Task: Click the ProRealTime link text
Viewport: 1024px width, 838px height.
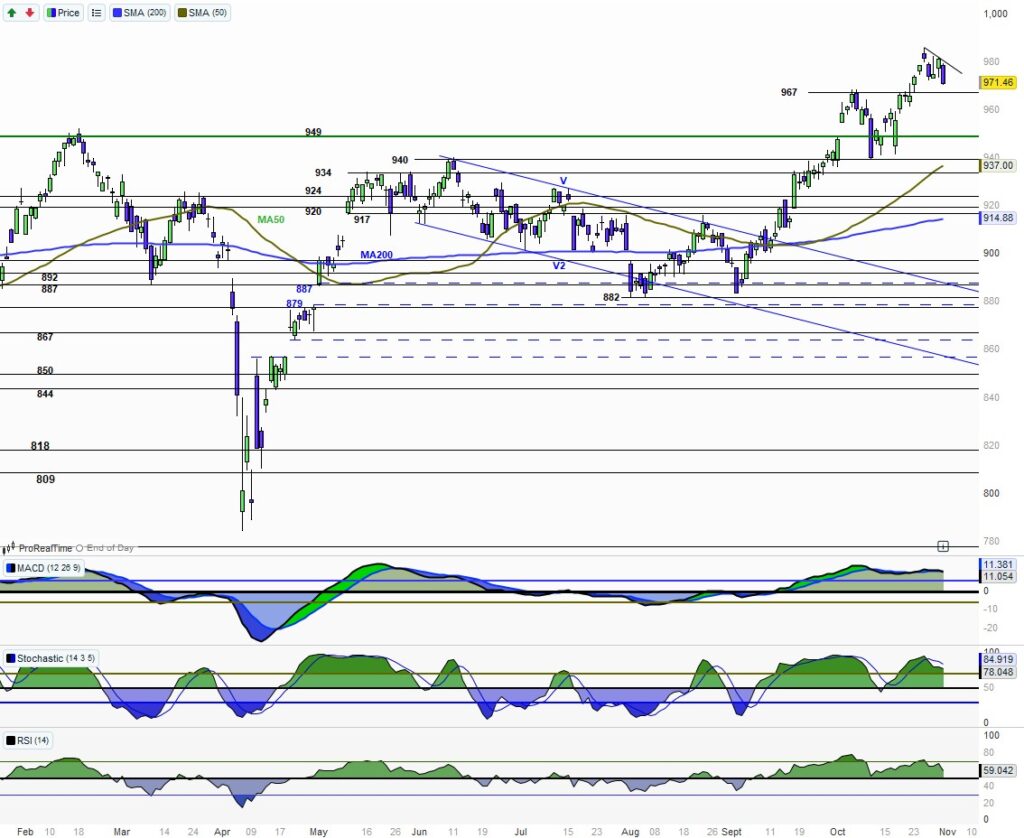Action: pyautogui.click(x=46, y=548)
